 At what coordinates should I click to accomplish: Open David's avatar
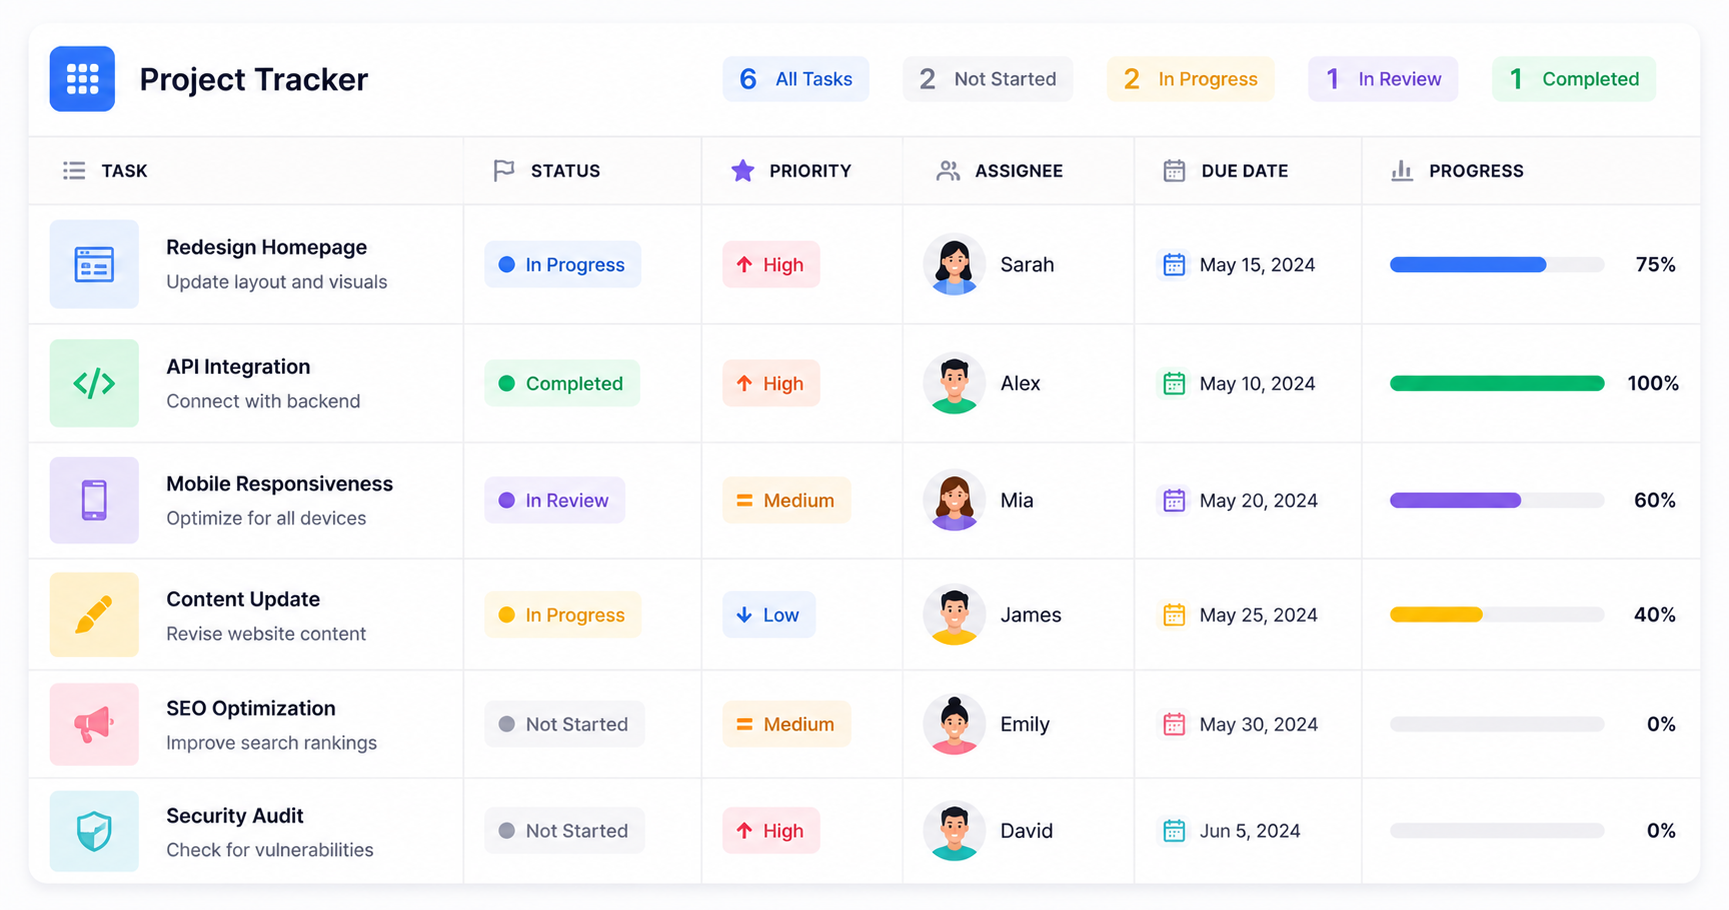click(x=954, y=831)
